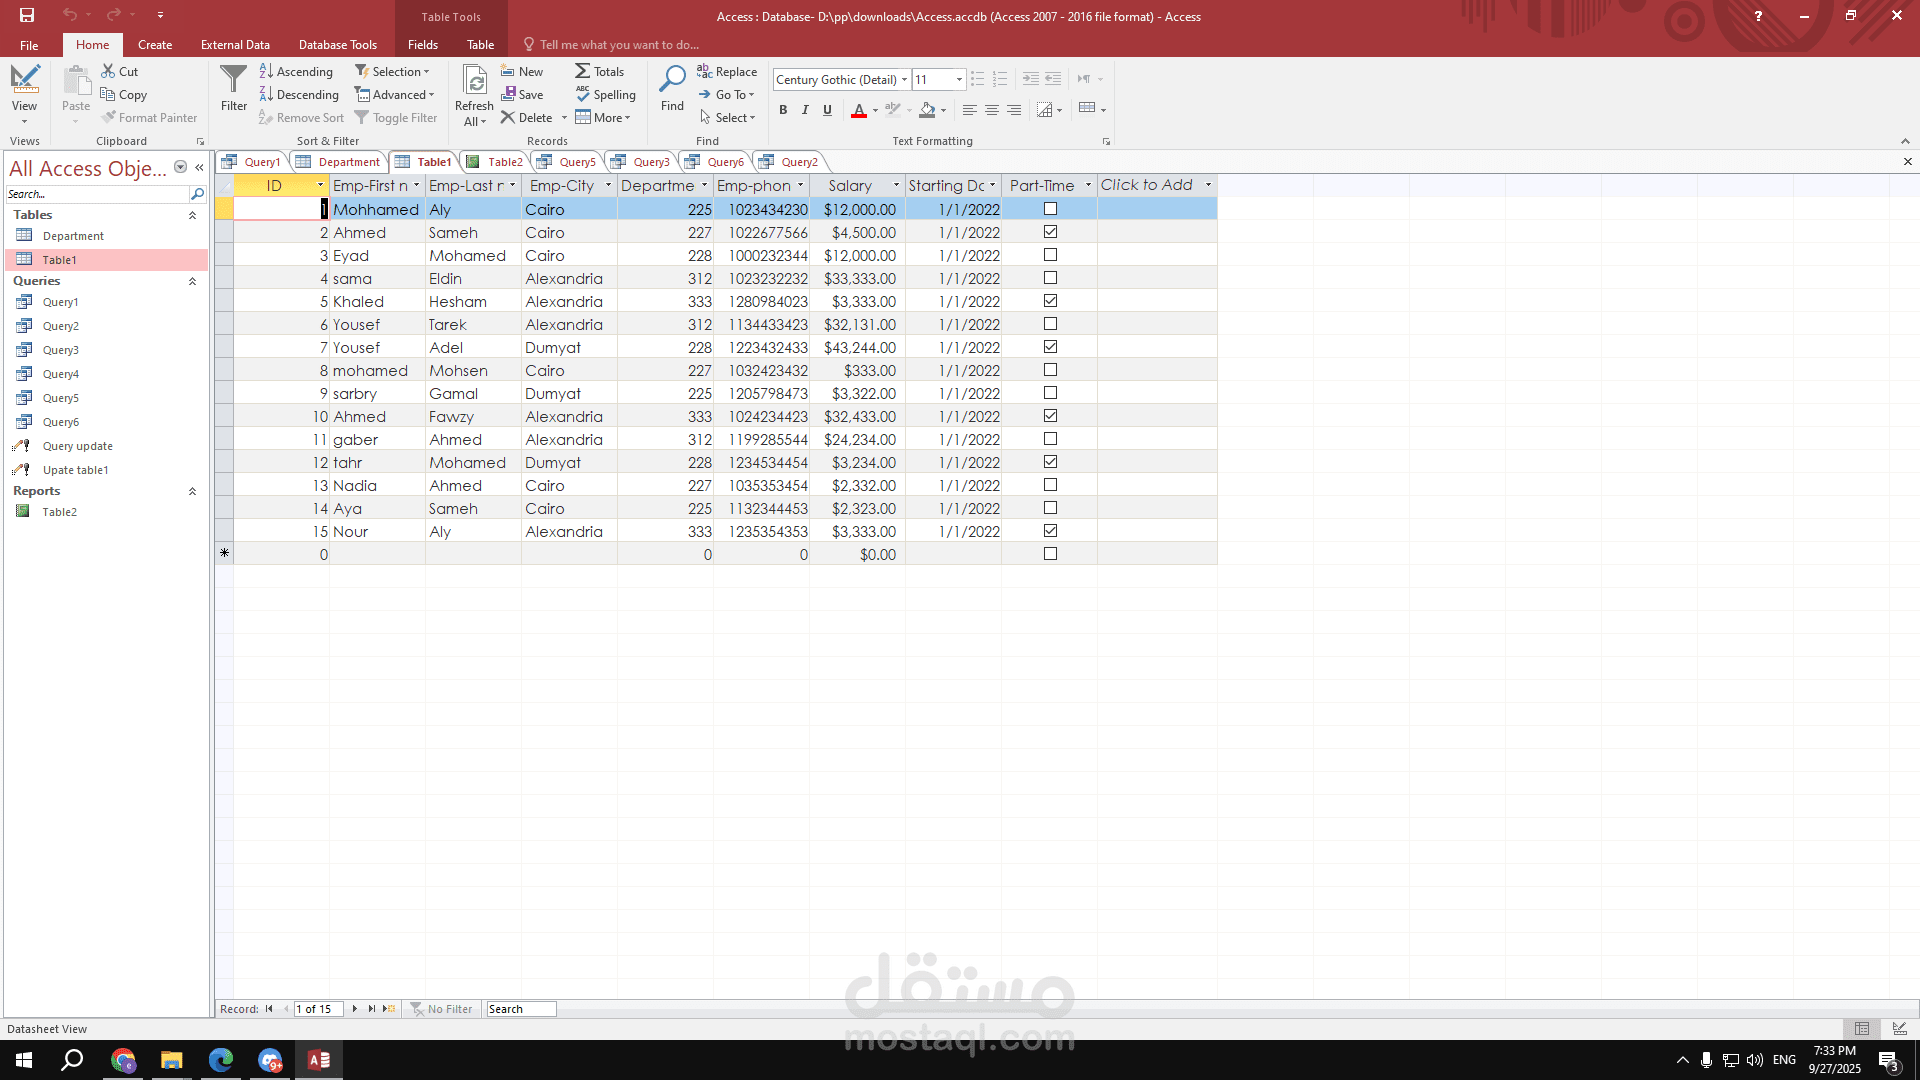Click the Refresh All icon
Viewport: 1920px width, 1080px height.
(474, 82)
